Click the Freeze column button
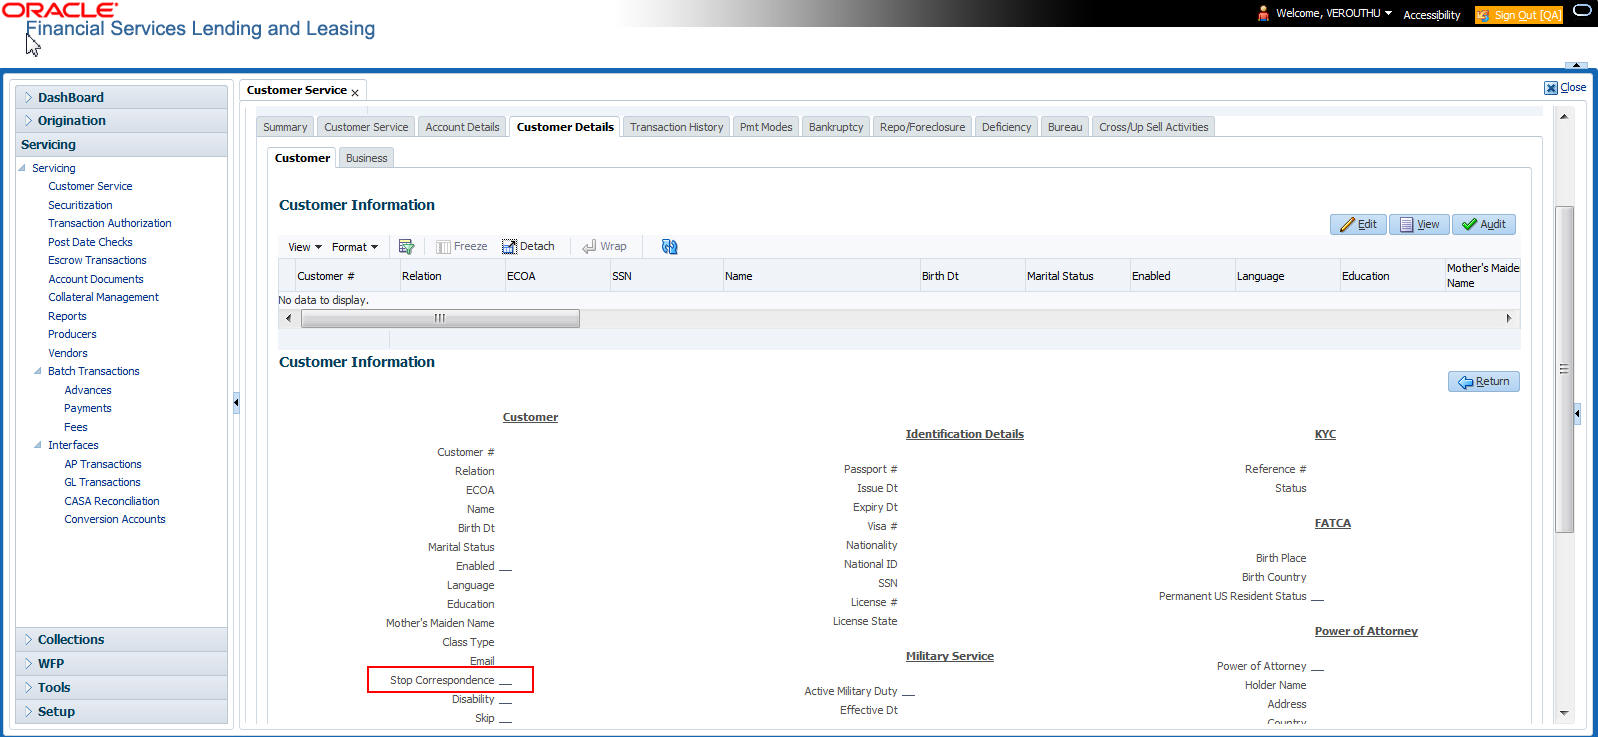The image size is (1598, 737). [461, 246]
